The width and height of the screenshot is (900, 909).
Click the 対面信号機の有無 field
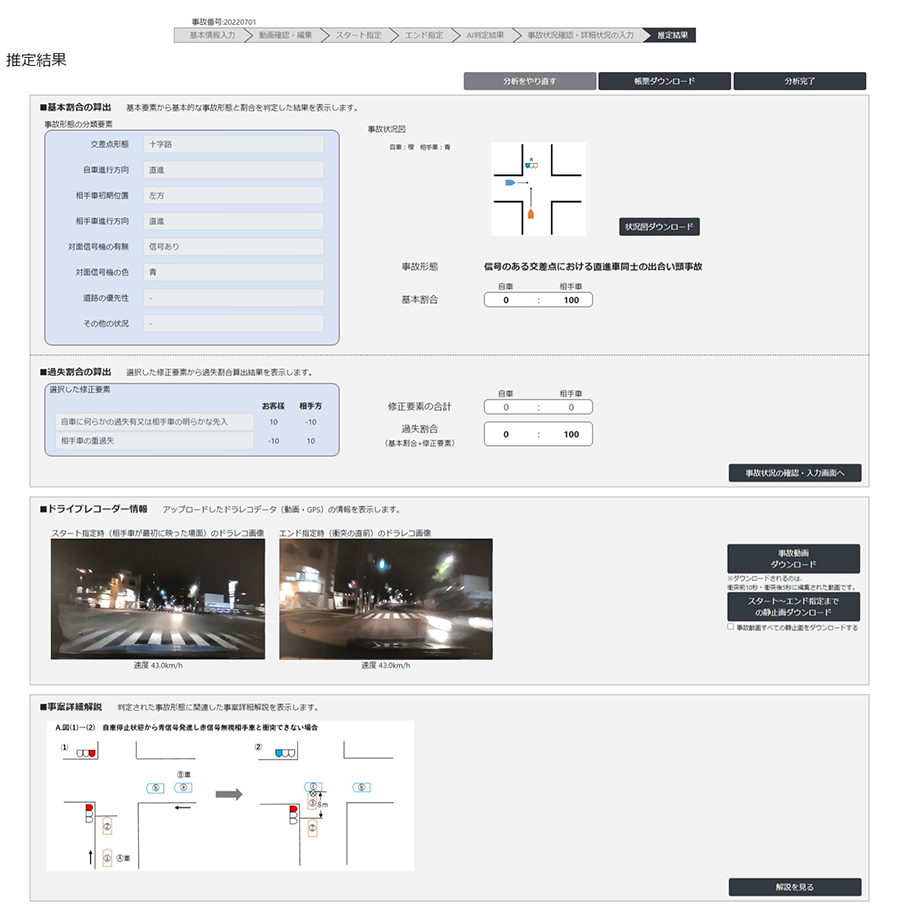pos(234,246)
